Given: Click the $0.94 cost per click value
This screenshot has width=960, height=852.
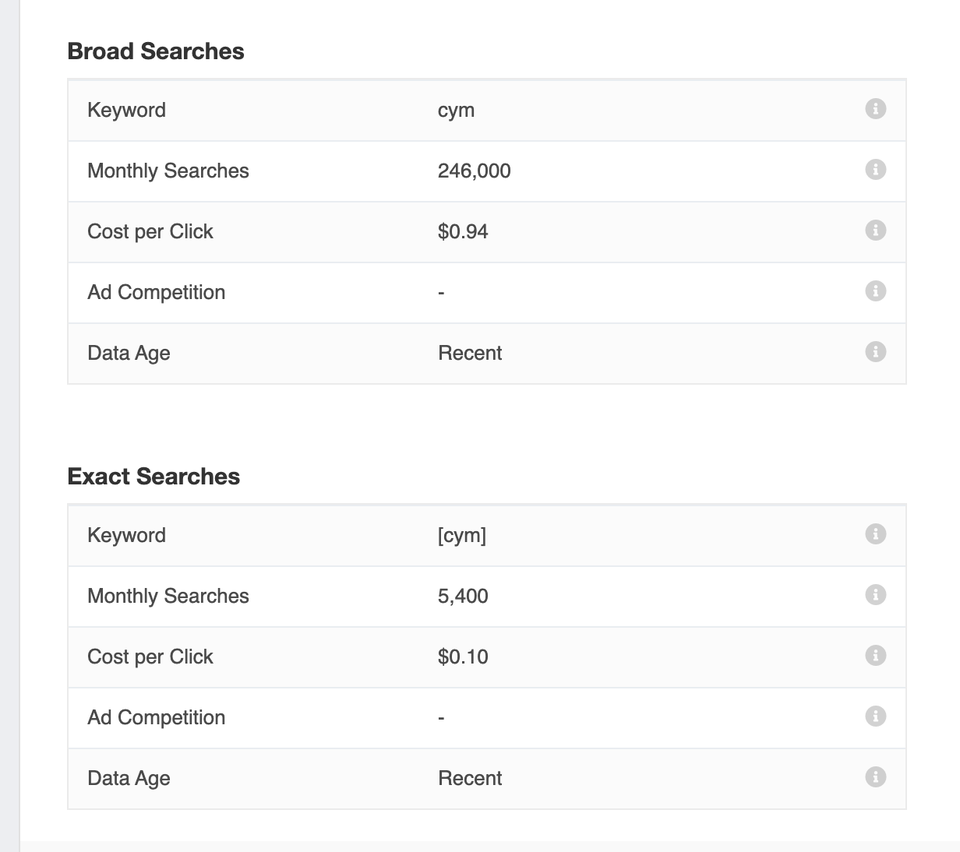Looking at the screenshot, I should 463,232.
